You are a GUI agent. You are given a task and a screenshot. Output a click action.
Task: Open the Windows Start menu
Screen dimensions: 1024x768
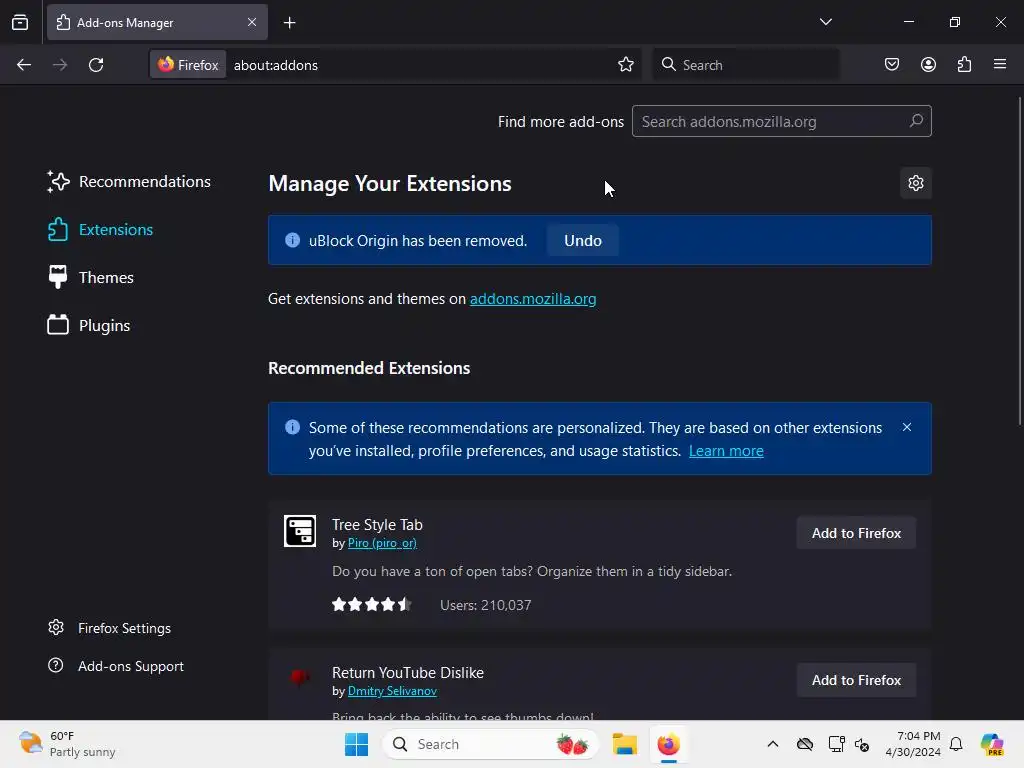point(356,744)
